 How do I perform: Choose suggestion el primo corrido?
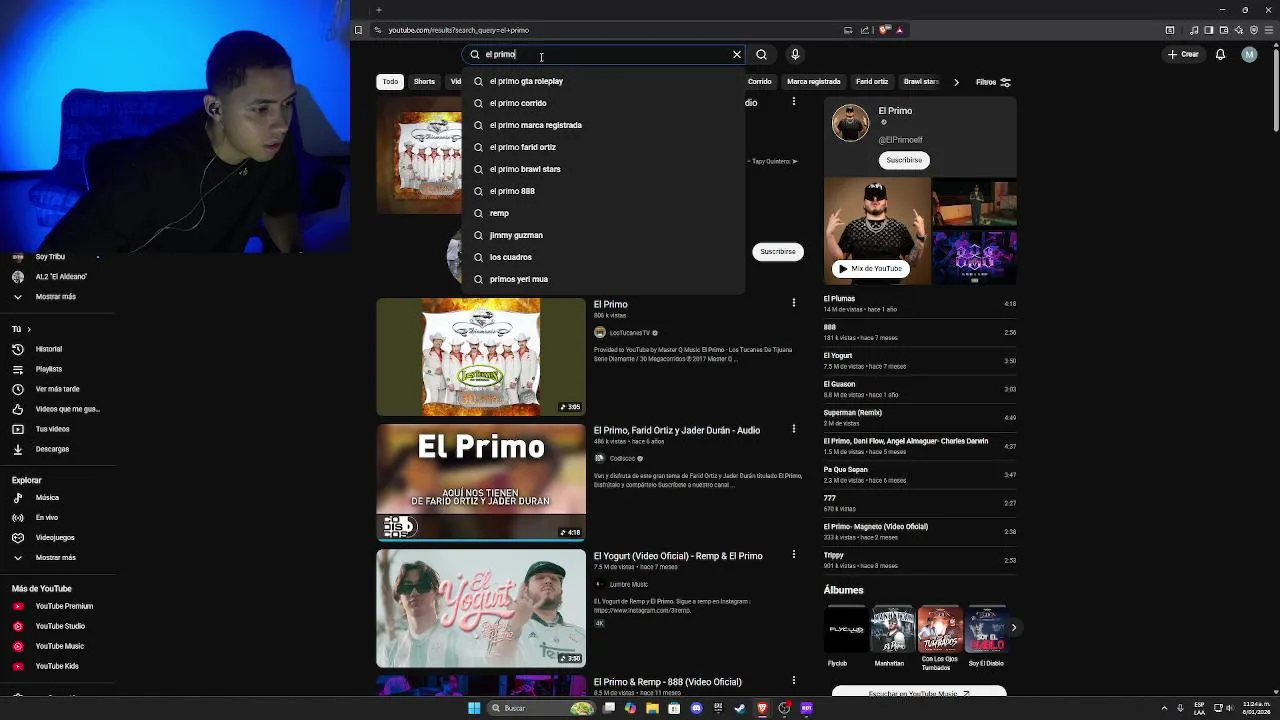[603, 103]
